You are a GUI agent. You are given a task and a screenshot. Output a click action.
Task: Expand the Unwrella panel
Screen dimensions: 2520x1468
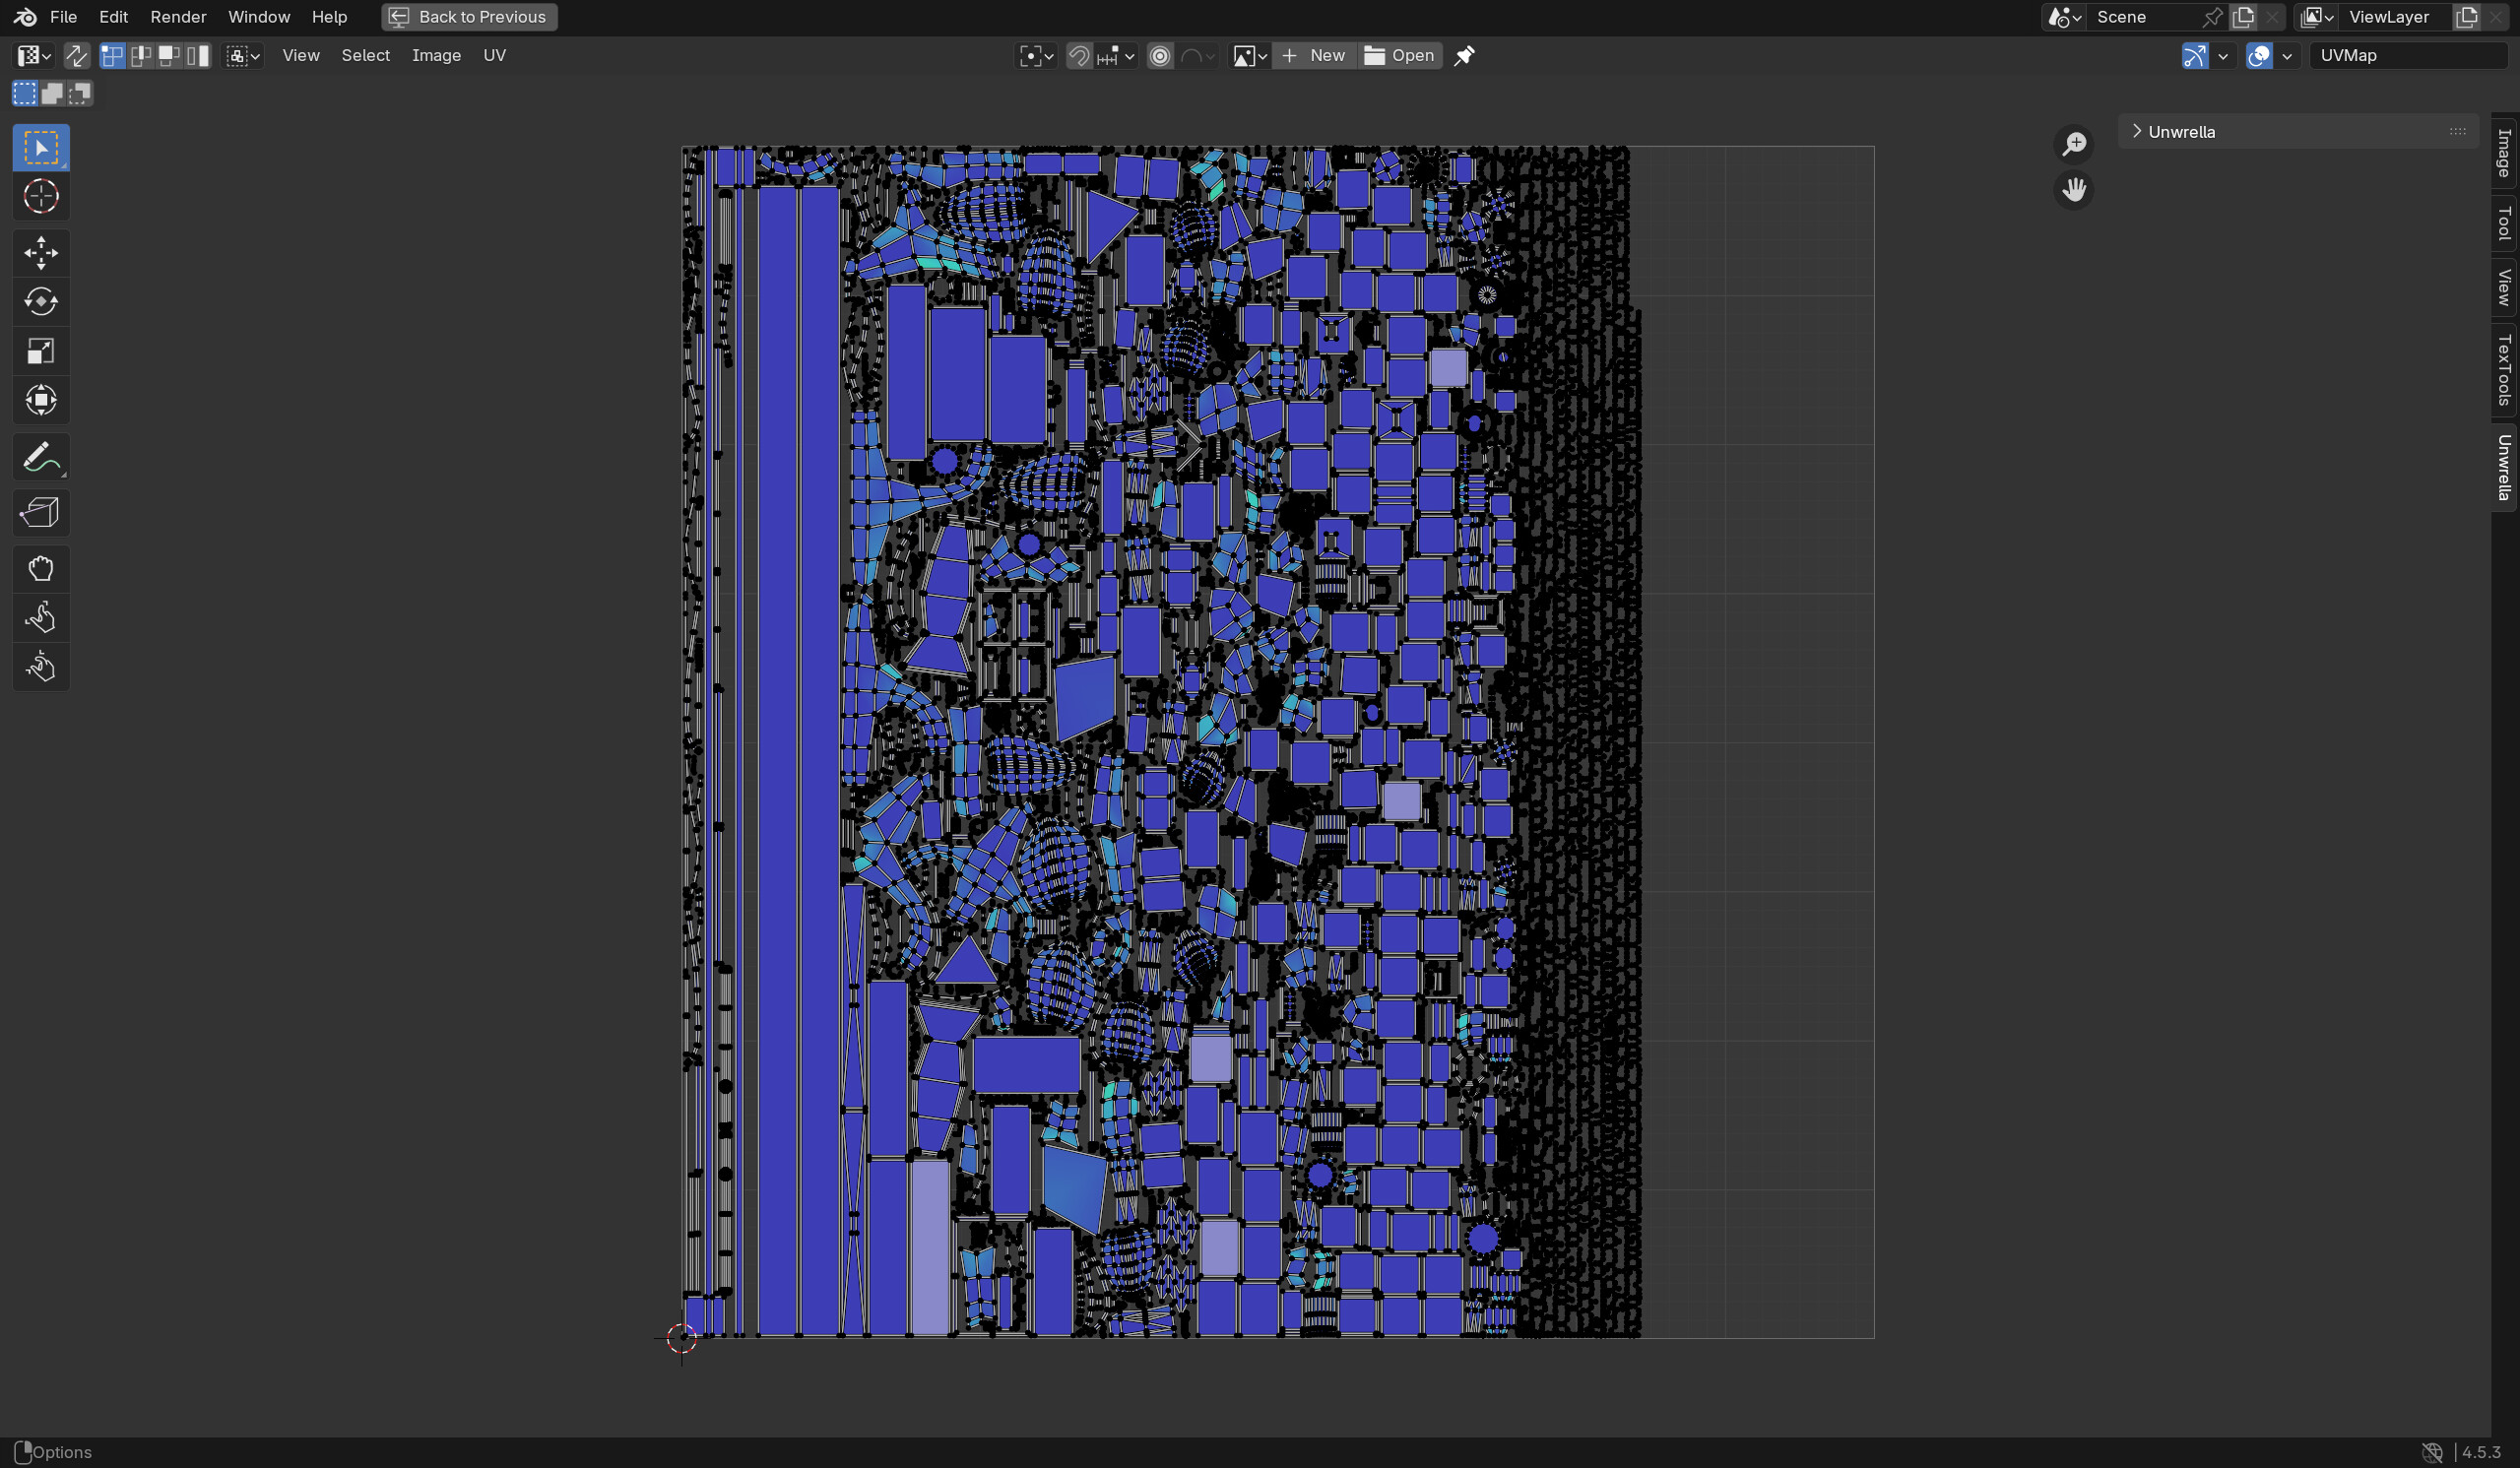point(2298,132)
